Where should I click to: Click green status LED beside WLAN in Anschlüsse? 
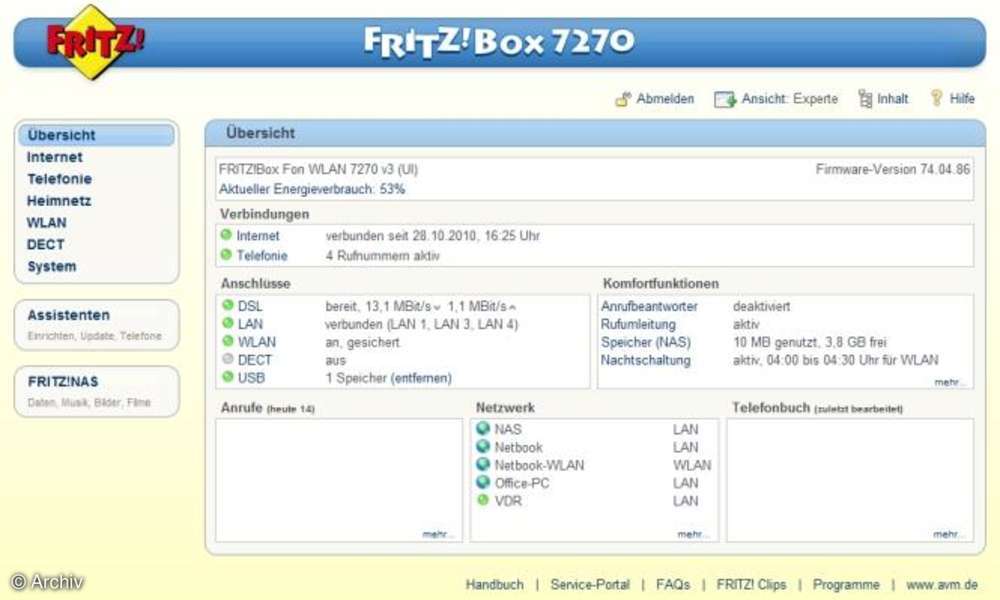coord(228,340)
